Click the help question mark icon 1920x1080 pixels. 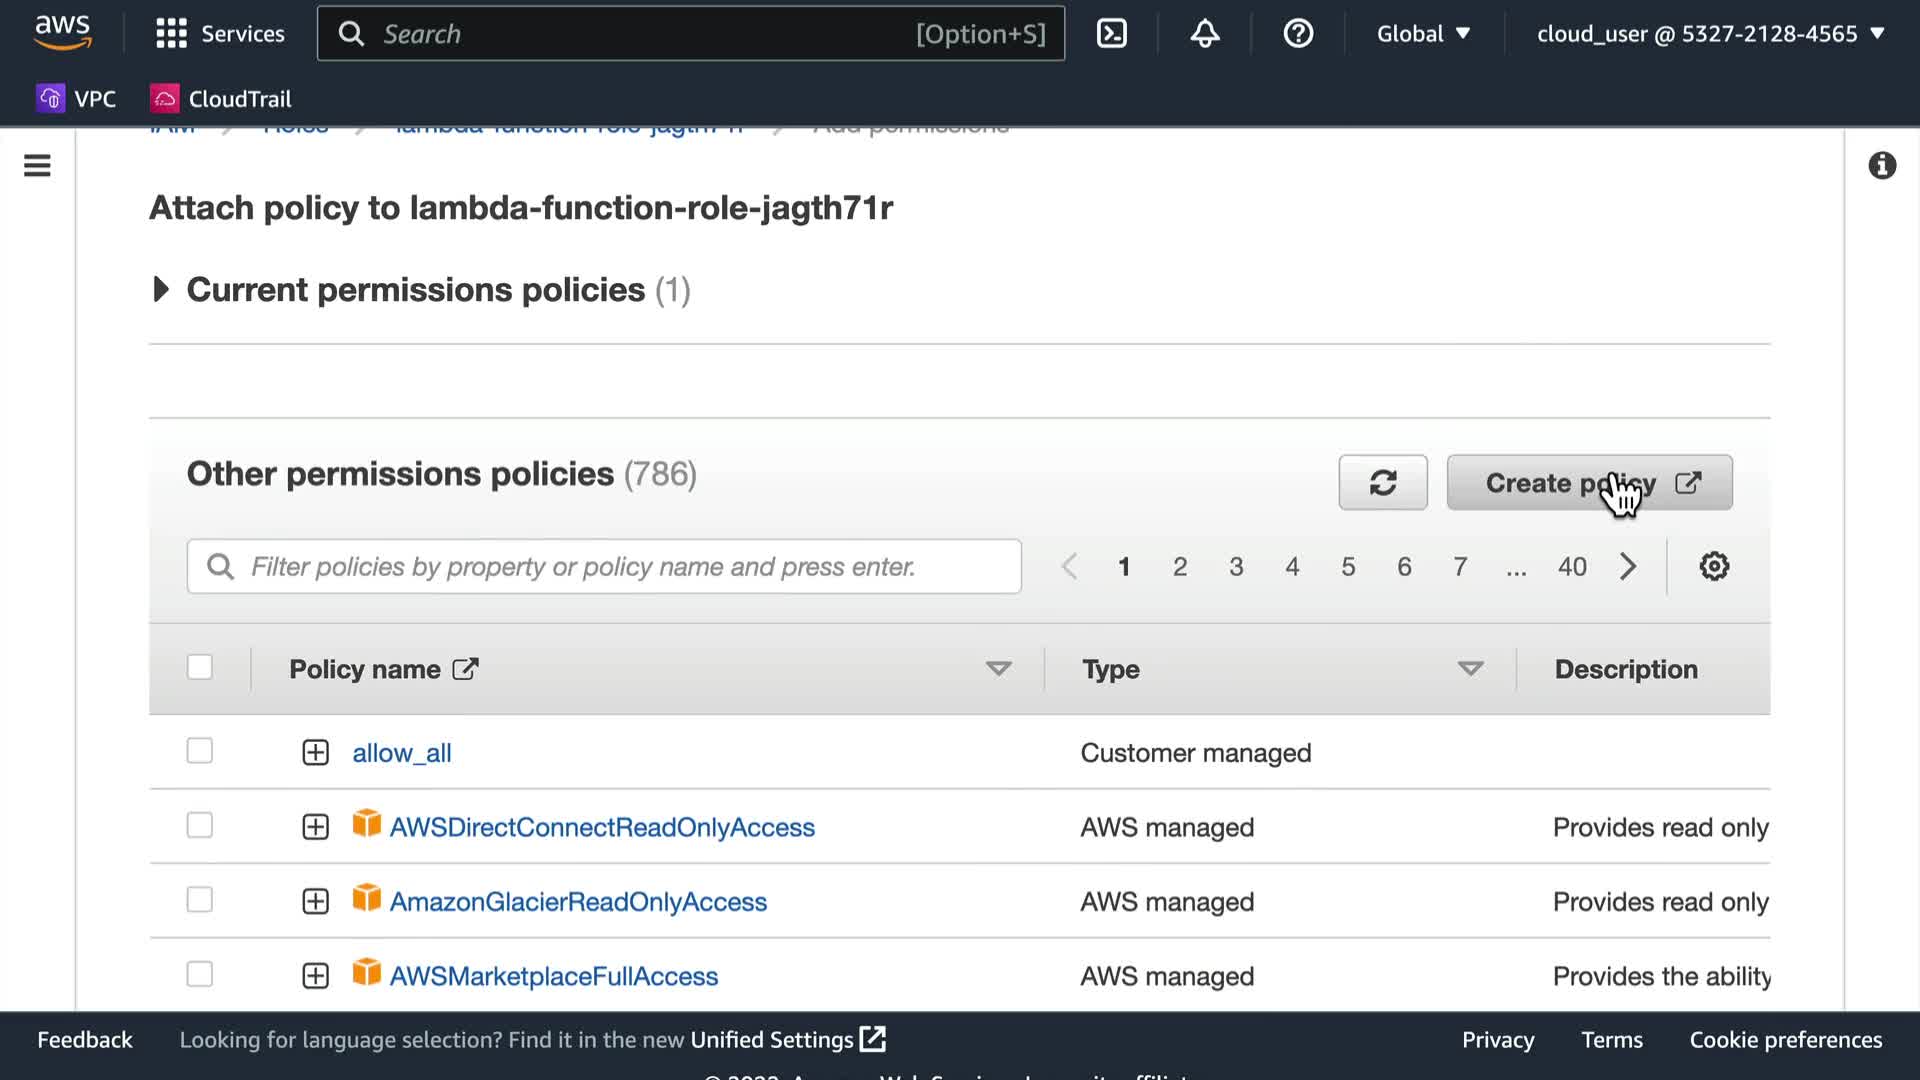(1298, 34)
